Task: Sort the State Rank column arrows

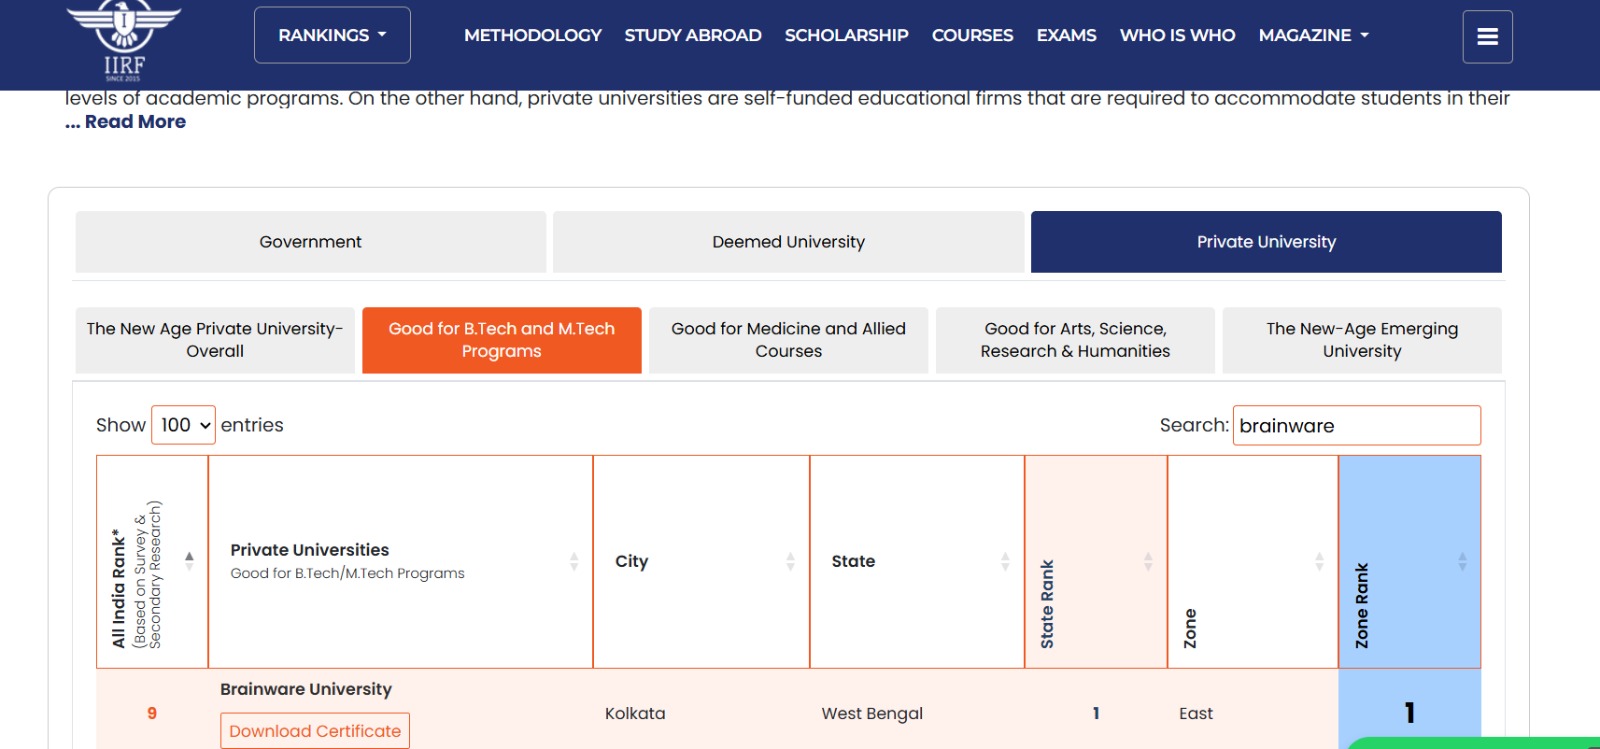Action: (1148, 562)
